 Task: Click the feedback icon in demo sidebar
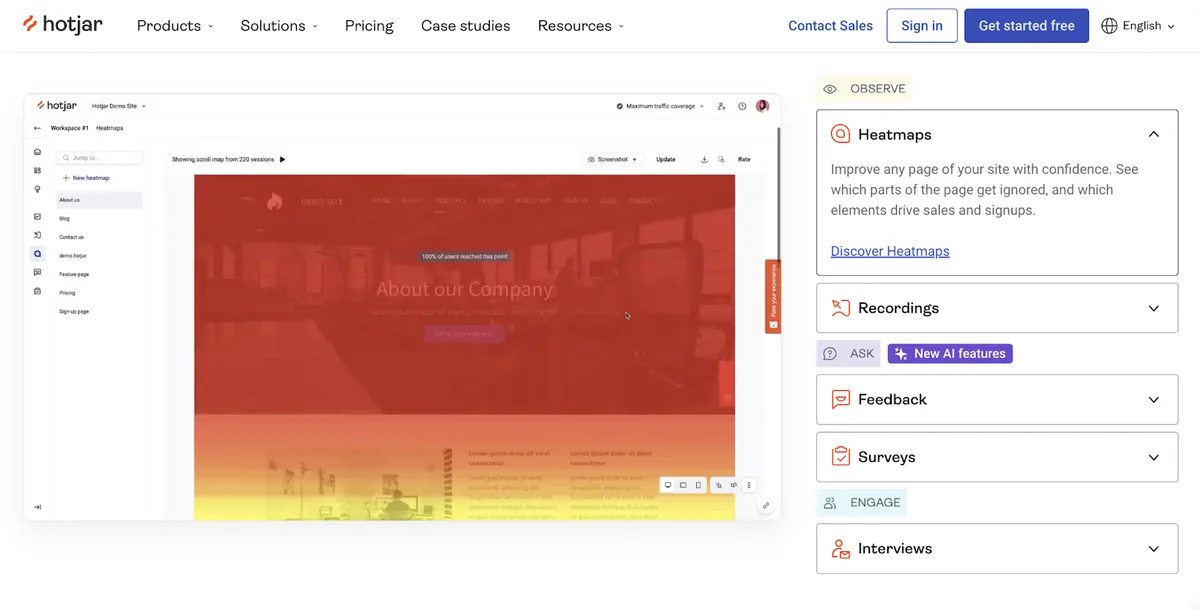pyautogui.click(x=38, y=272)
